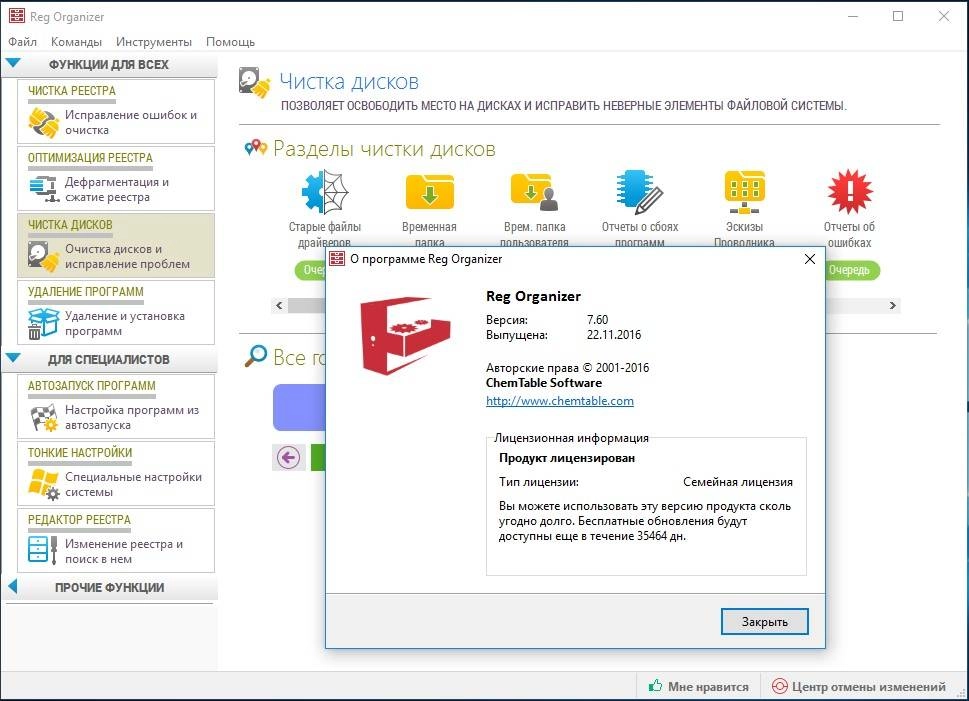
Task: Select the АВТОЗАПУСК ПРОГРАММ heading
Action: (91, 386)
